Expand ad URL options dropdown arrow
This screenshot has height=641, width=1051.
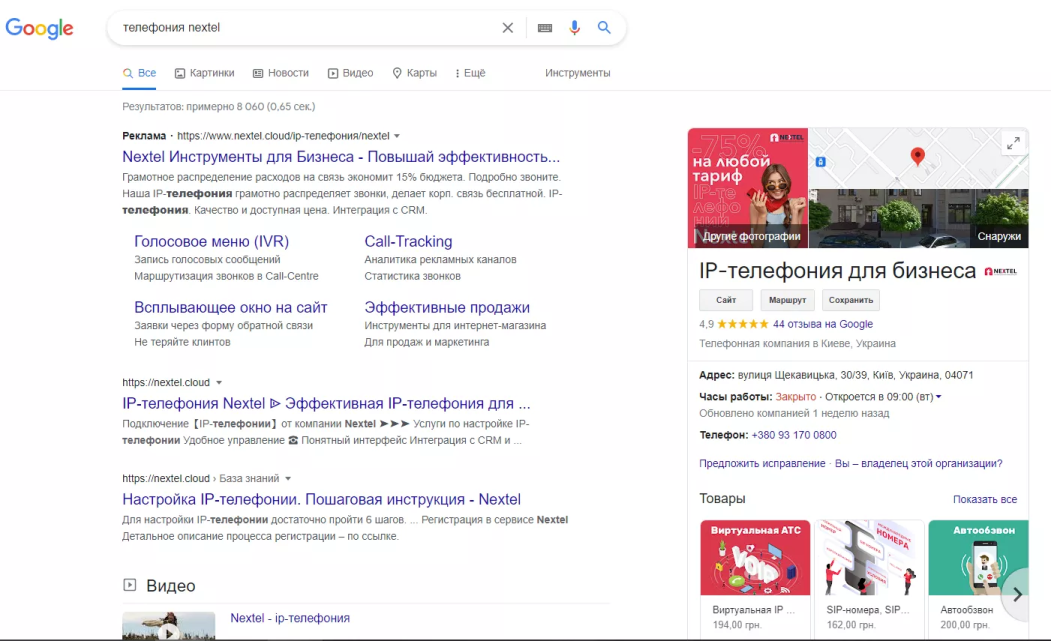[397, 136]
